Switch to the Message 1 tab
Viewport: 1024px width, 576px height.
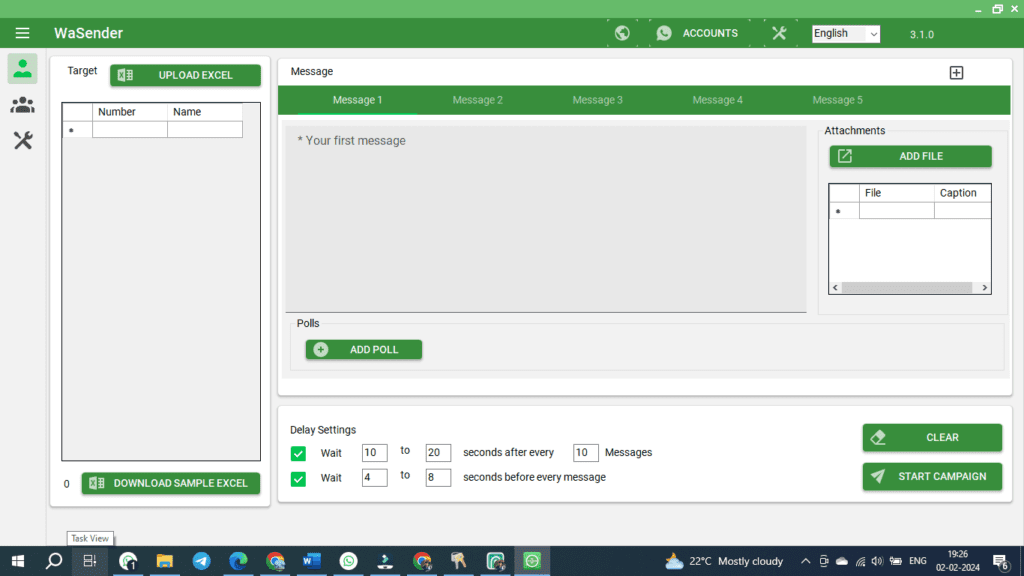pyautogui.click(x=357, y=100)
